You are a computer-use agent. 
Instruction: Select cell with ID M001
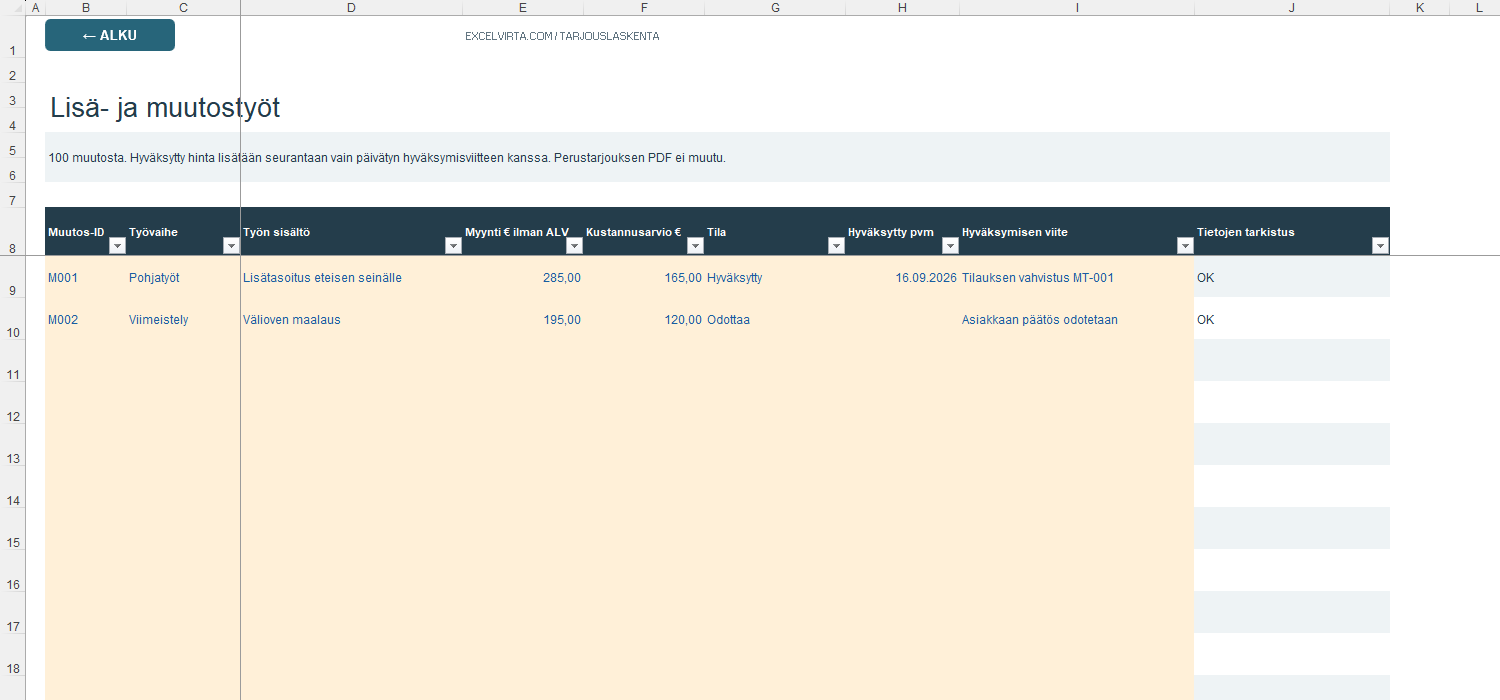(86, 277)
